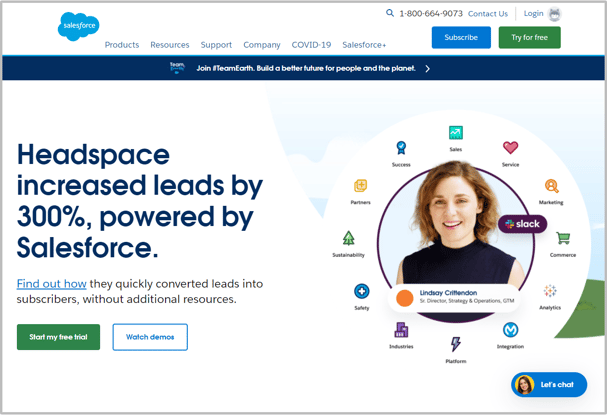Click the Watch demos button
607x415 pixels.
click(x=150, y=337)
